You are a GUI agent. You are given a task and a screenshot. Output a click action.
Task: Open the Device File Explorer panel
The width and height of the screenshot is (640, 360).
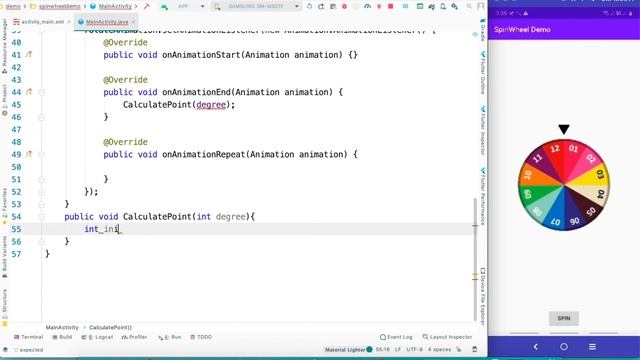(x=483, y=297)
